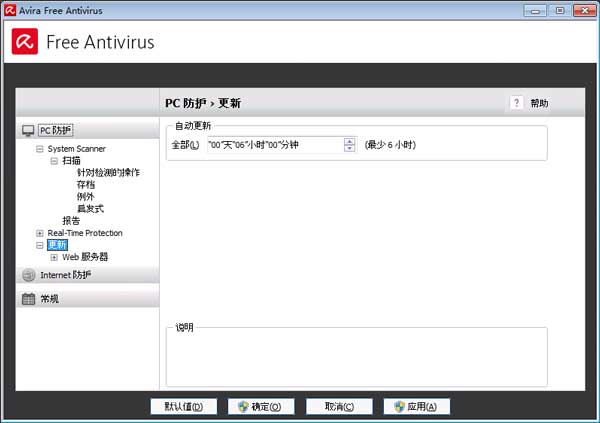Image resolution: width=600 pixels, height=423 pixels.
Task: Click the 帮助 help link
Action: [x=539, y=103]
